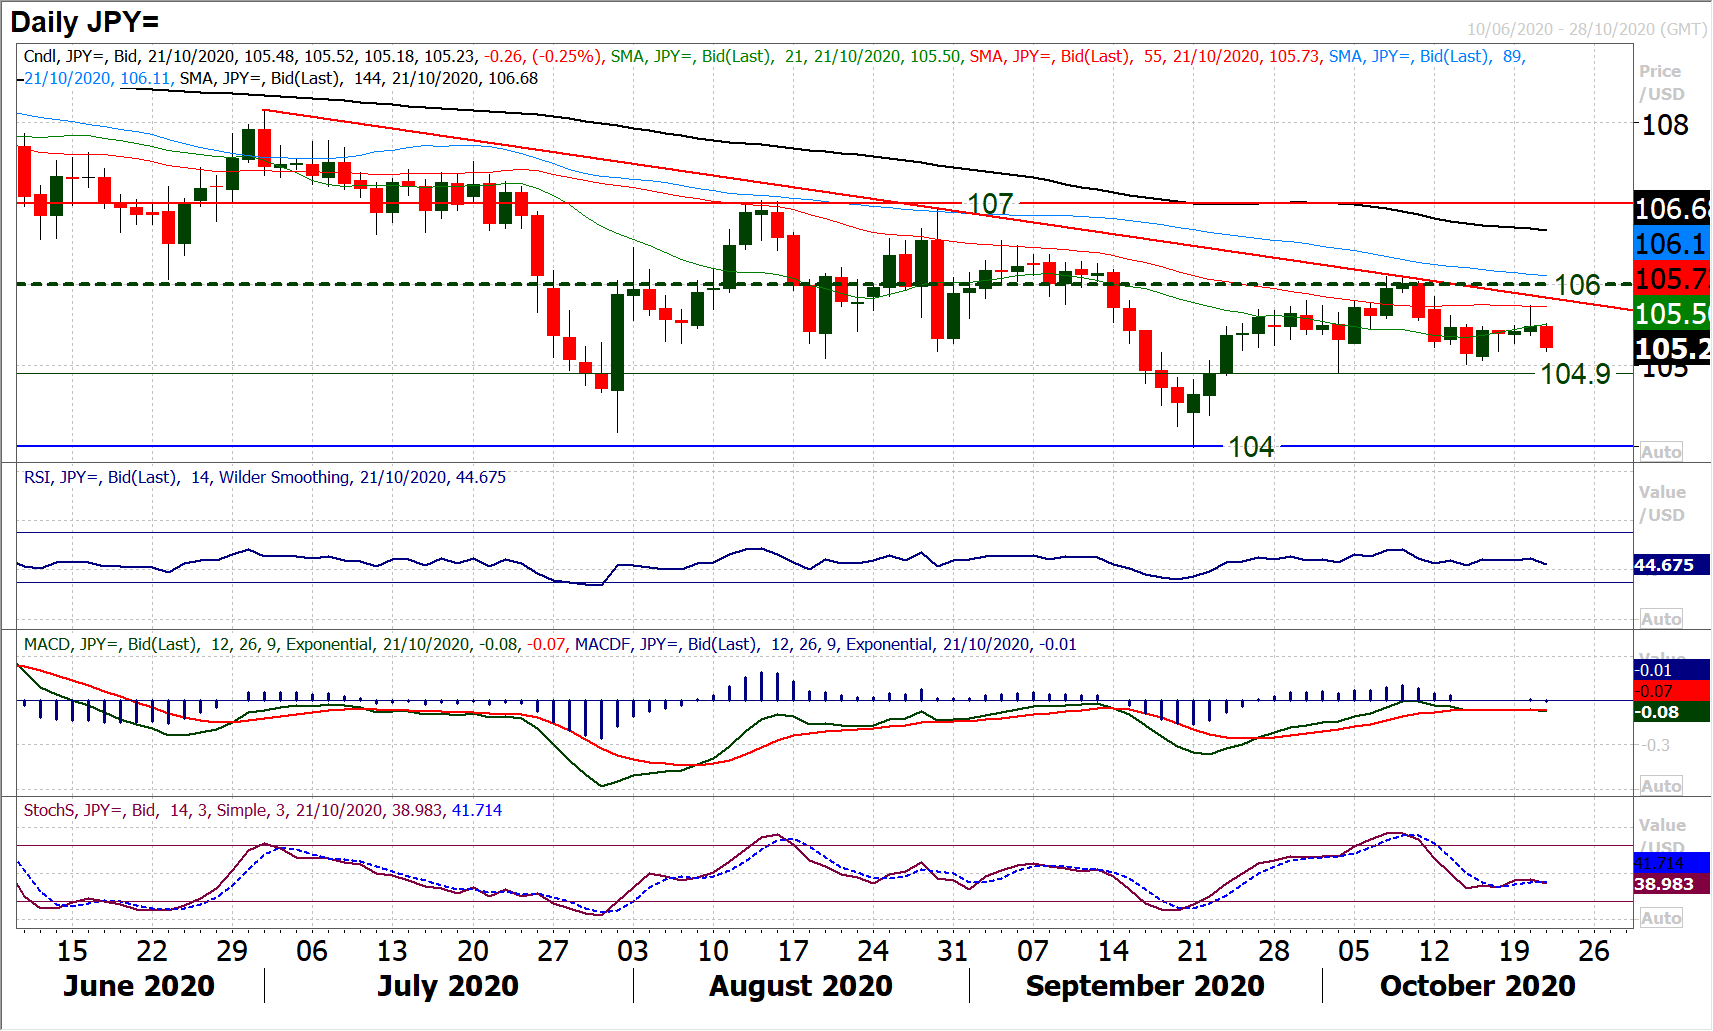Click the Daily JPY= chart title
This screenshot has height=1031, width=1713.
tap(85, 22)
